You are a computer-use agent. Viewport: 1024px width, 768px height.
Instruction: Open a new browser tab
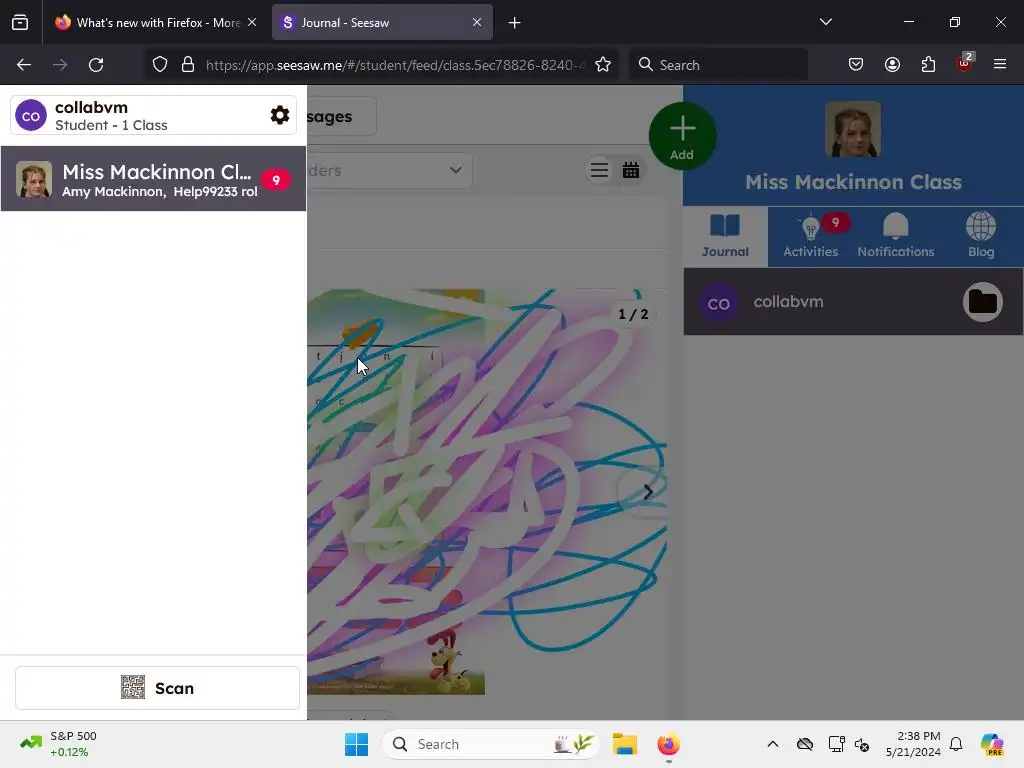coord(515,23)
